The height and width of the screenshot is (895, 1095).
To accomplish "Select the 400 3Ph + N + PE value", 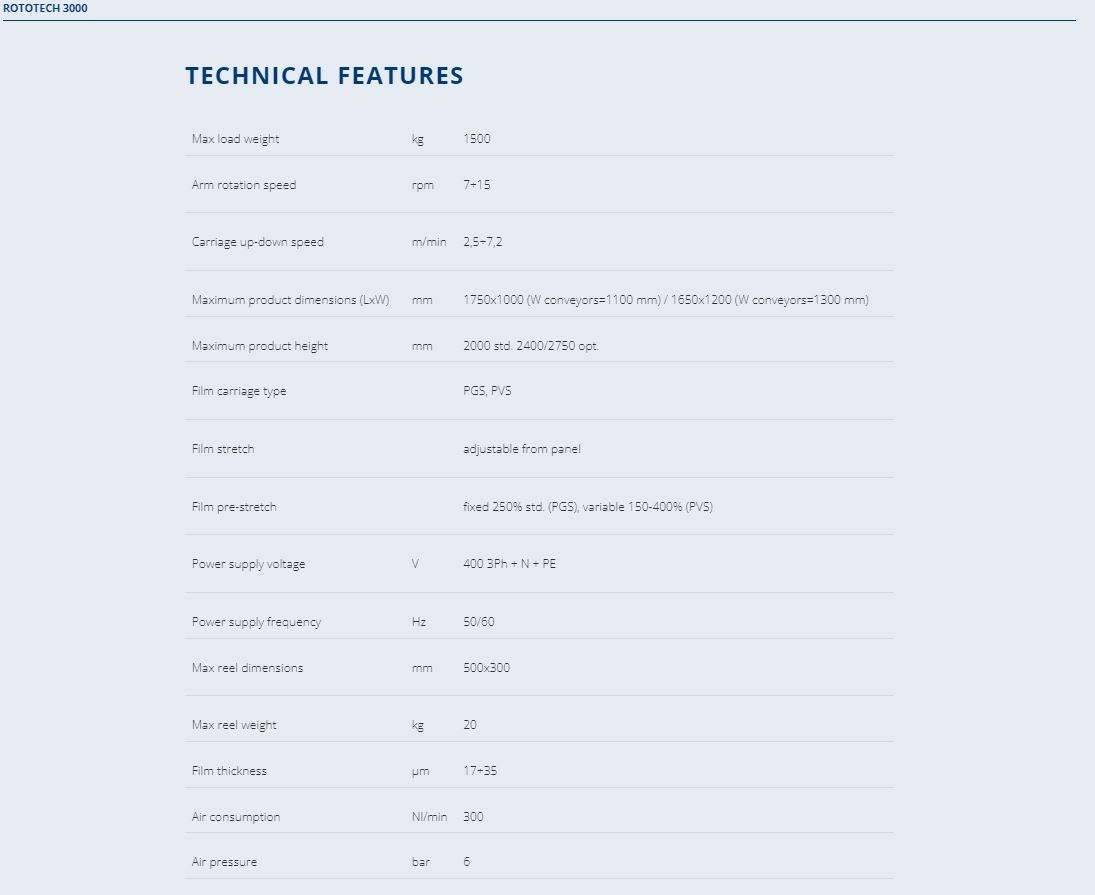I will pos(510,563).
